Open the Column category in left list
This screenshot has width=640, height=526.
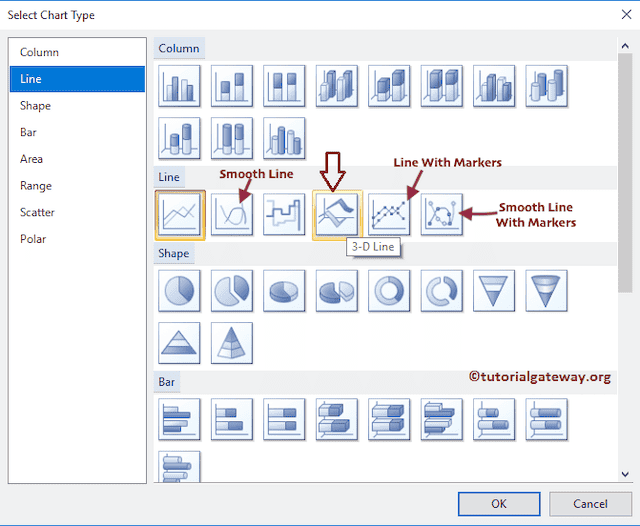pos(77,52)
